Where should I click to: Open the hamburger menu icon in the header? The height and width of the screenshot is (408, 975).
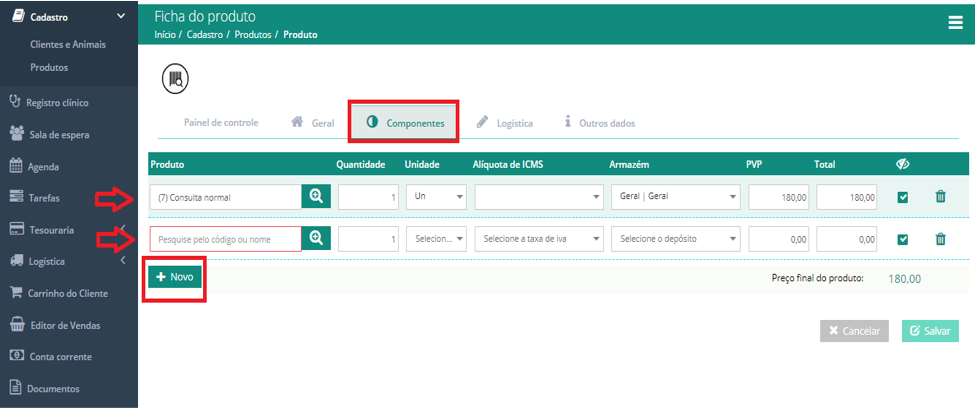point(954,23)
